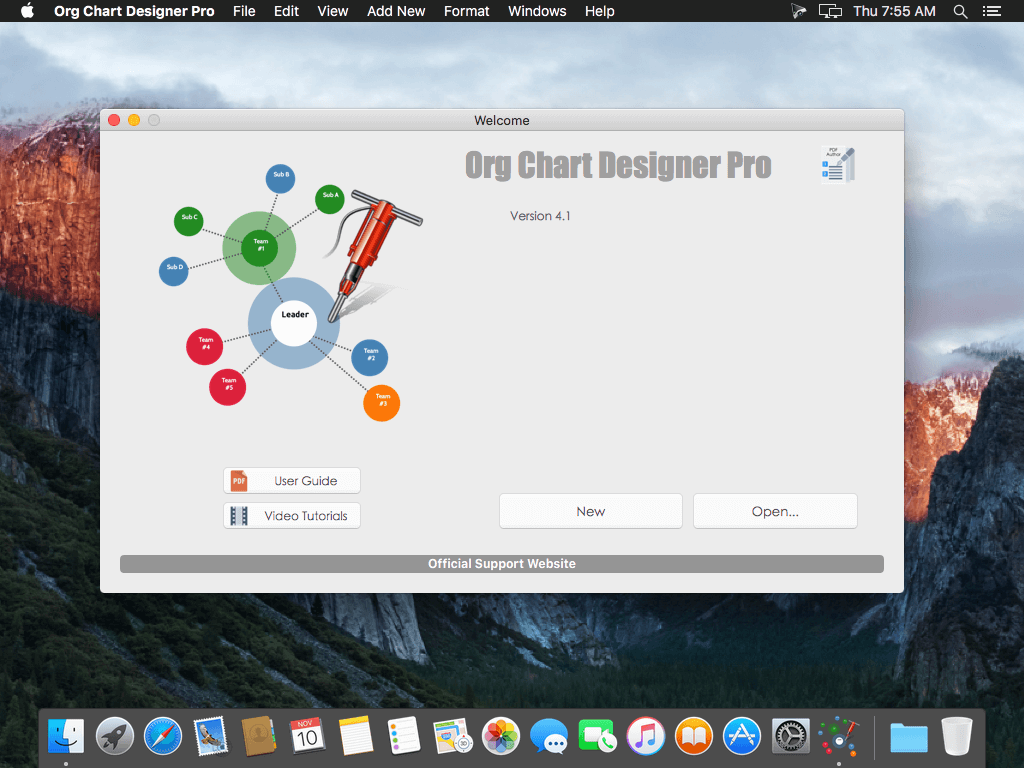The image size is (1024, 768).
Task: Visit the Official Support Website
Action: tap(502, 564)
